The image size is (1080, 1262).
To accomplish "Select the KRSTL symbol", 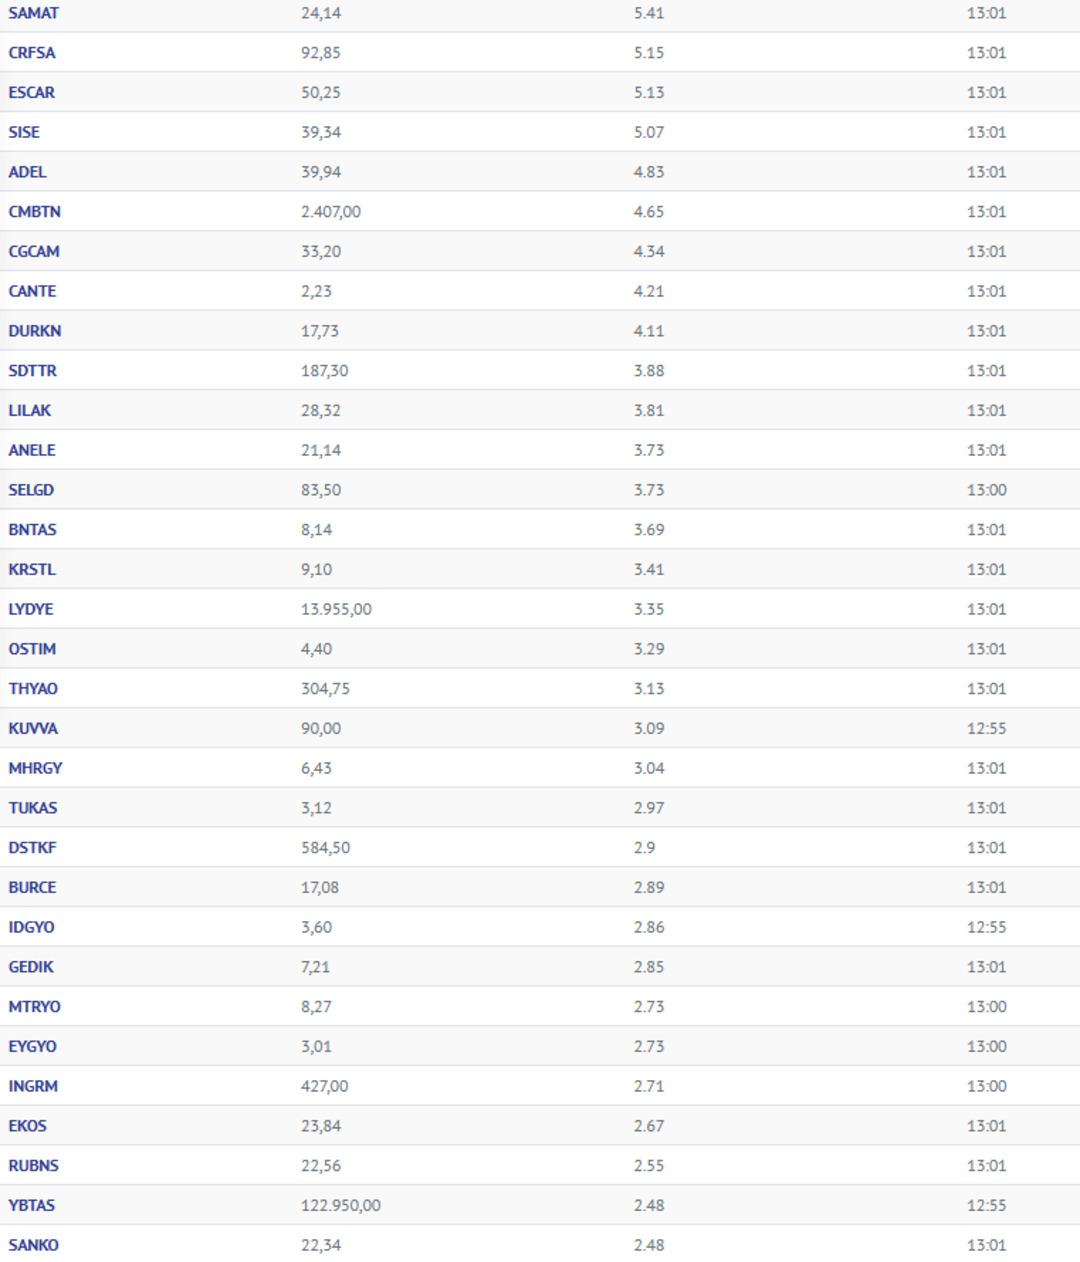I will coord(32,569).
